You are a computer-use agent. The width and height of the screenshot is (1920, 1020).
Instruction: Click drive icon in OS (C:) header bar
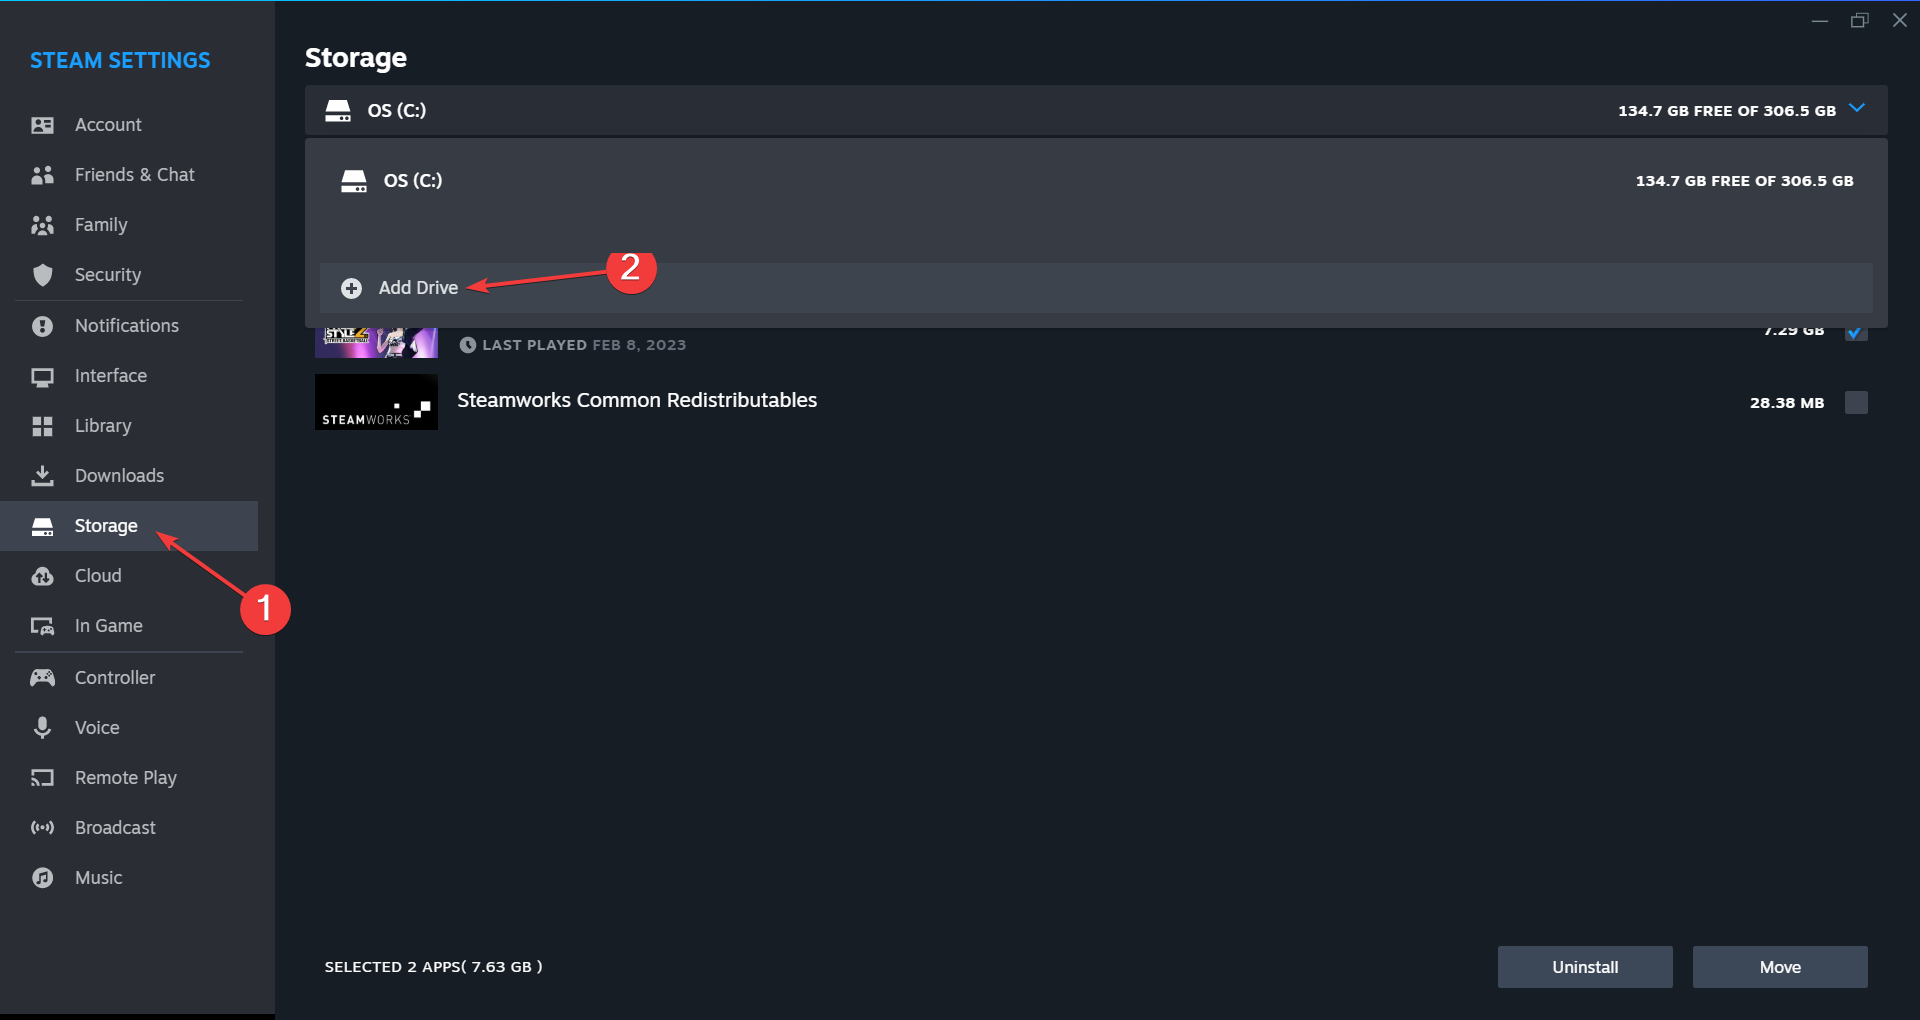pyautogui.click(x=338, y=111)
